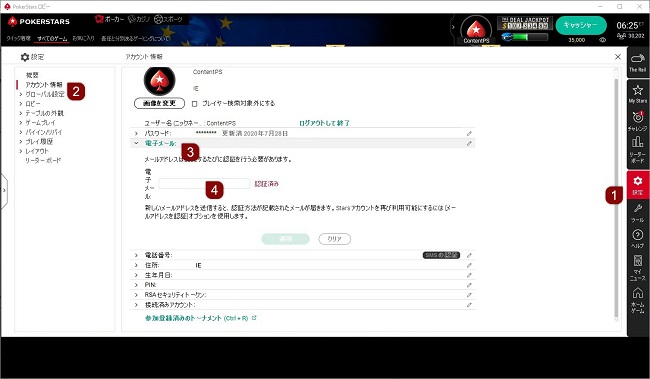The image size is (650, 379).
Task: Open The Rail in right sidebar
Action: click(x=638, y=63)
